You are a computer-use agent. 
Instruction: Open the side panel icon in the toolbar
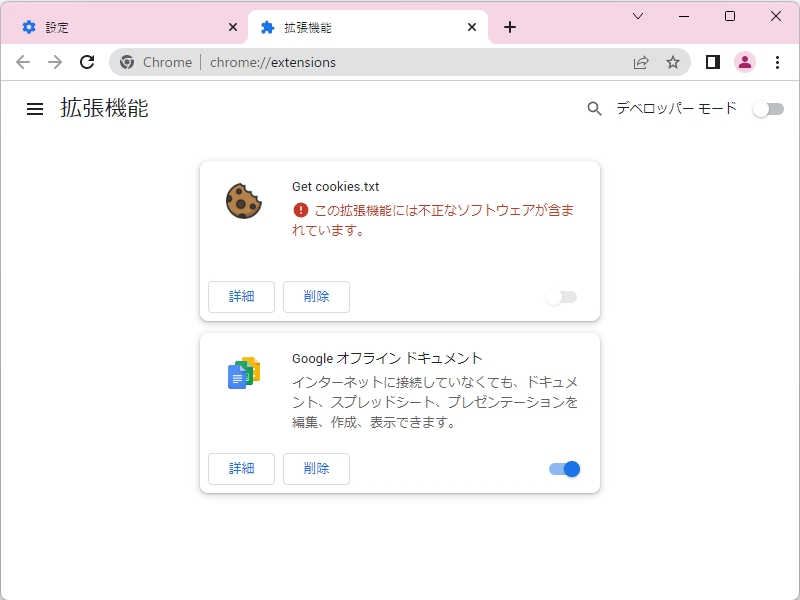tap(712, 62)
